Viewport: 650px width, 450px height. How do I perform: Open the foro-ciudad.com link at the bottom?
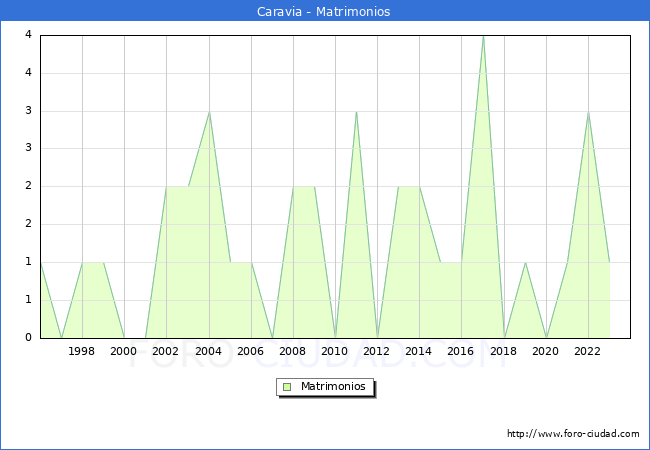pos(573,434)
